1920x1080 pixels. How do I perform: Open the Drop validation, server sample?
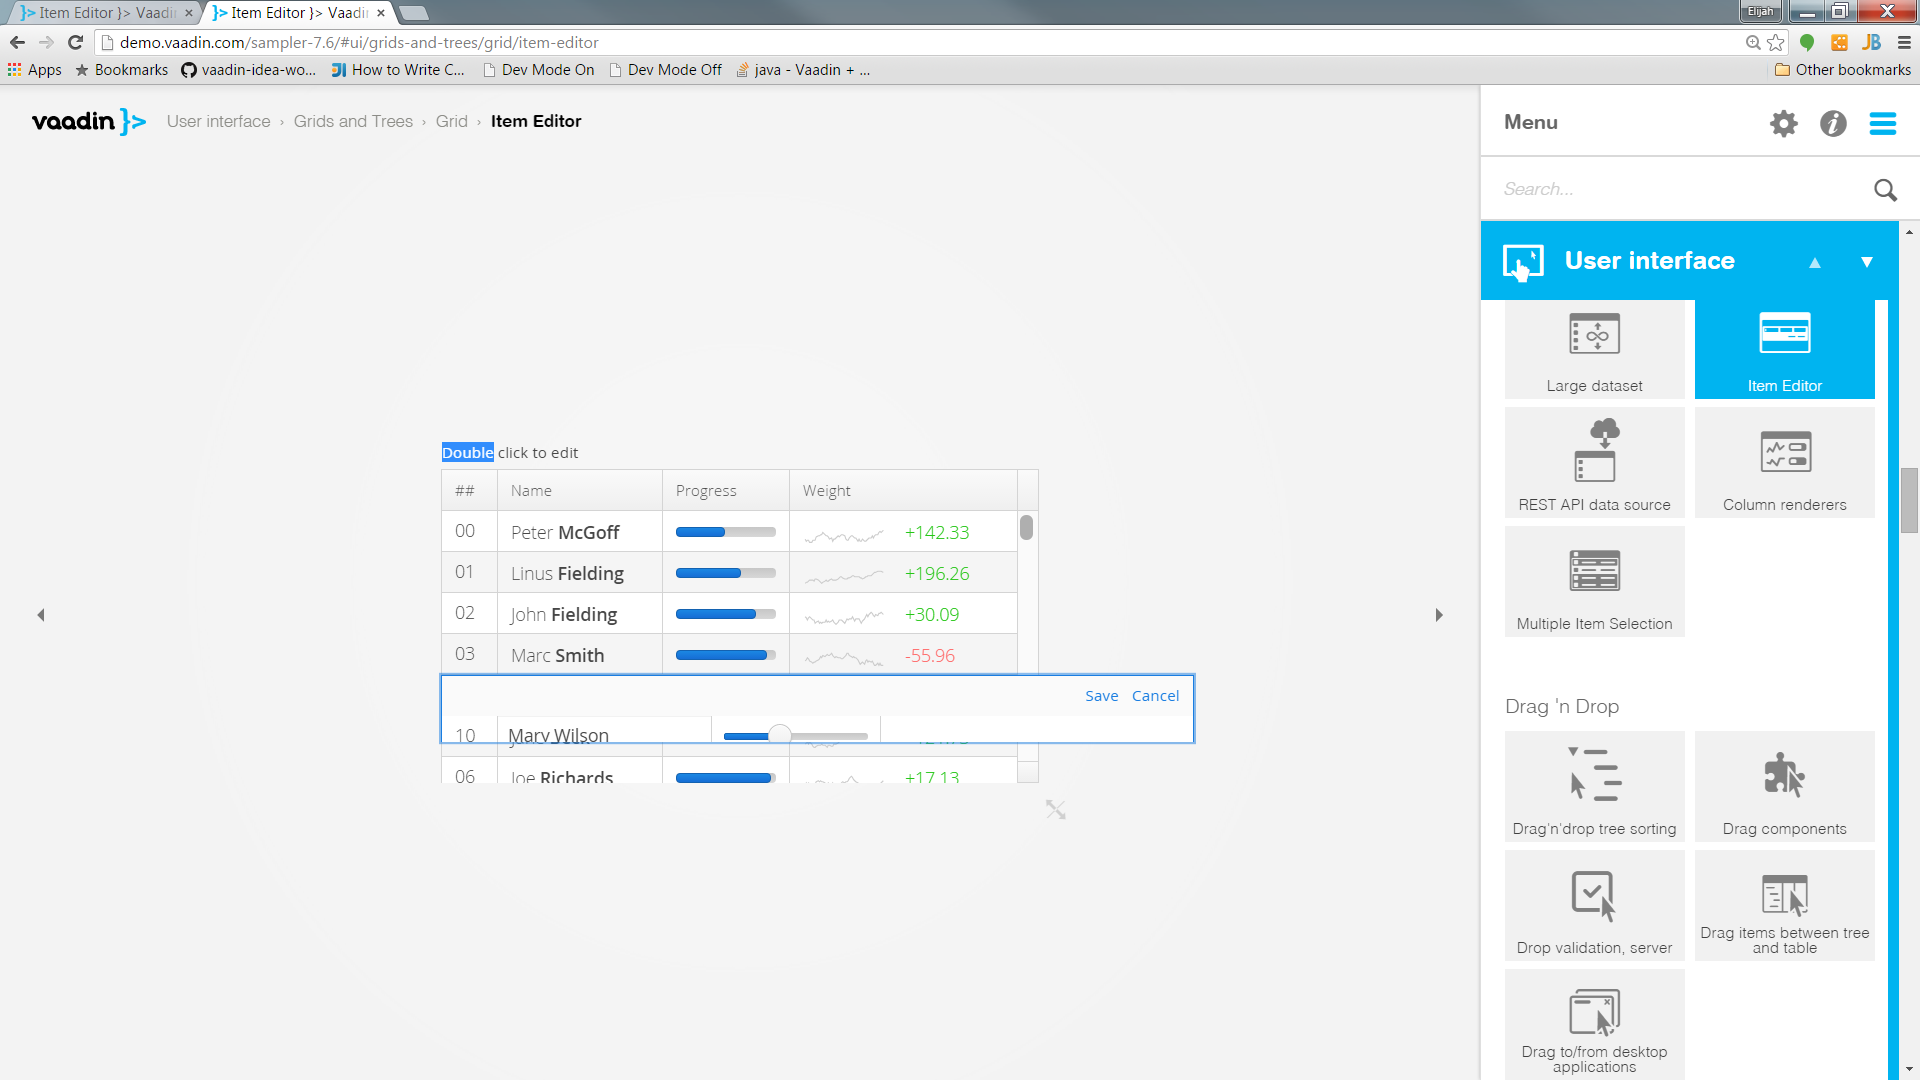[x=1594, y=905]
